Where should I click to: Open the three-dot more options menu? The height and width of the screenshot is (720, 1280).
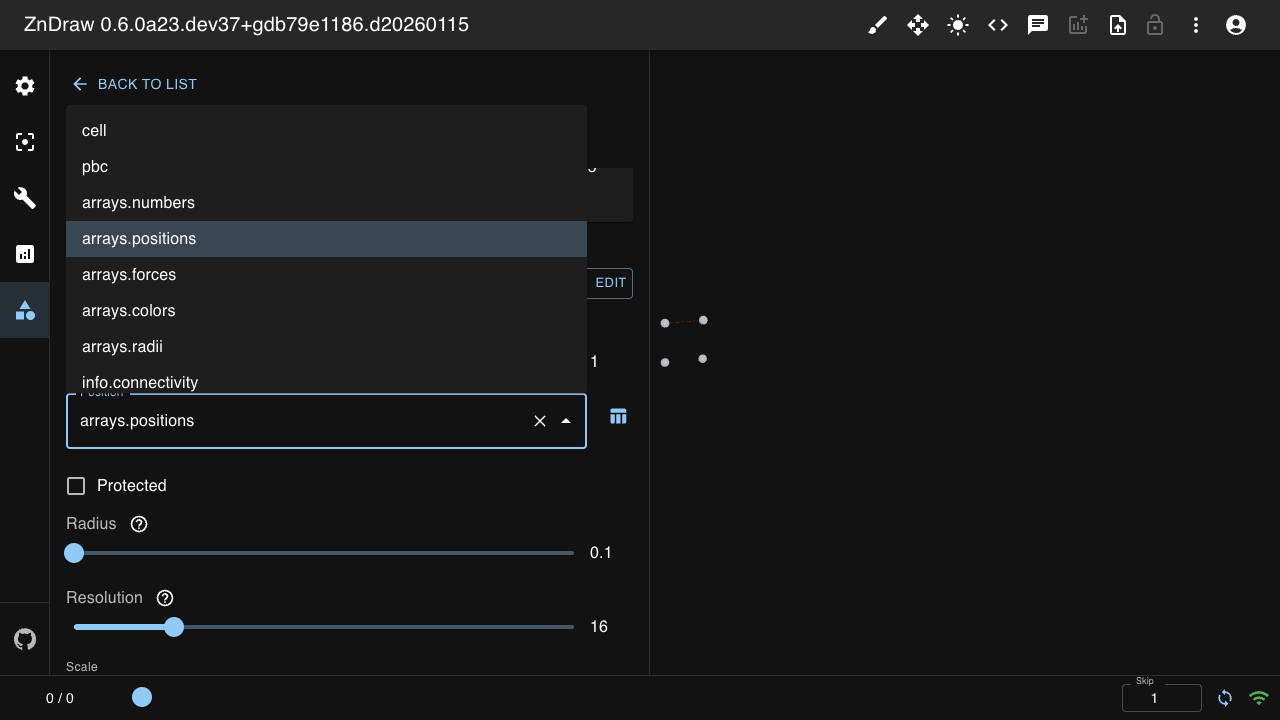point(1196,25)
